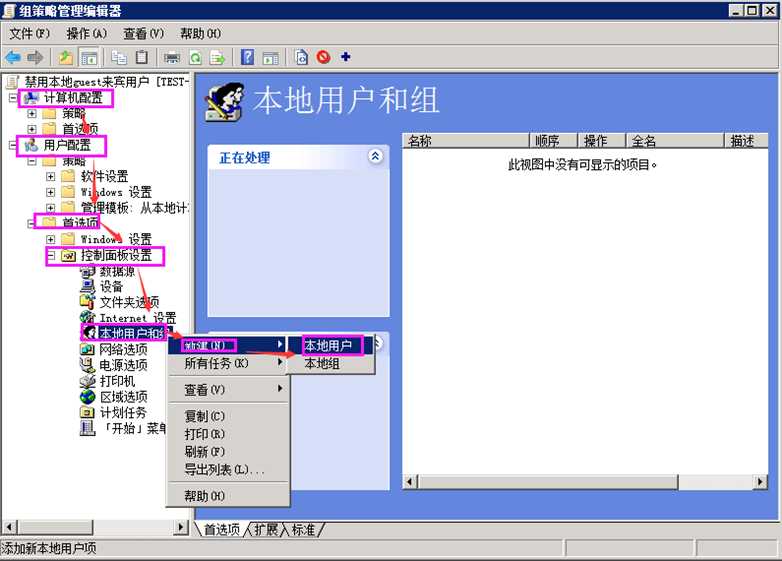Viewport: 782px width, 561px height.
Task: Click tree pane horizontal scrollbar left arrow
Action: point(10,527)
